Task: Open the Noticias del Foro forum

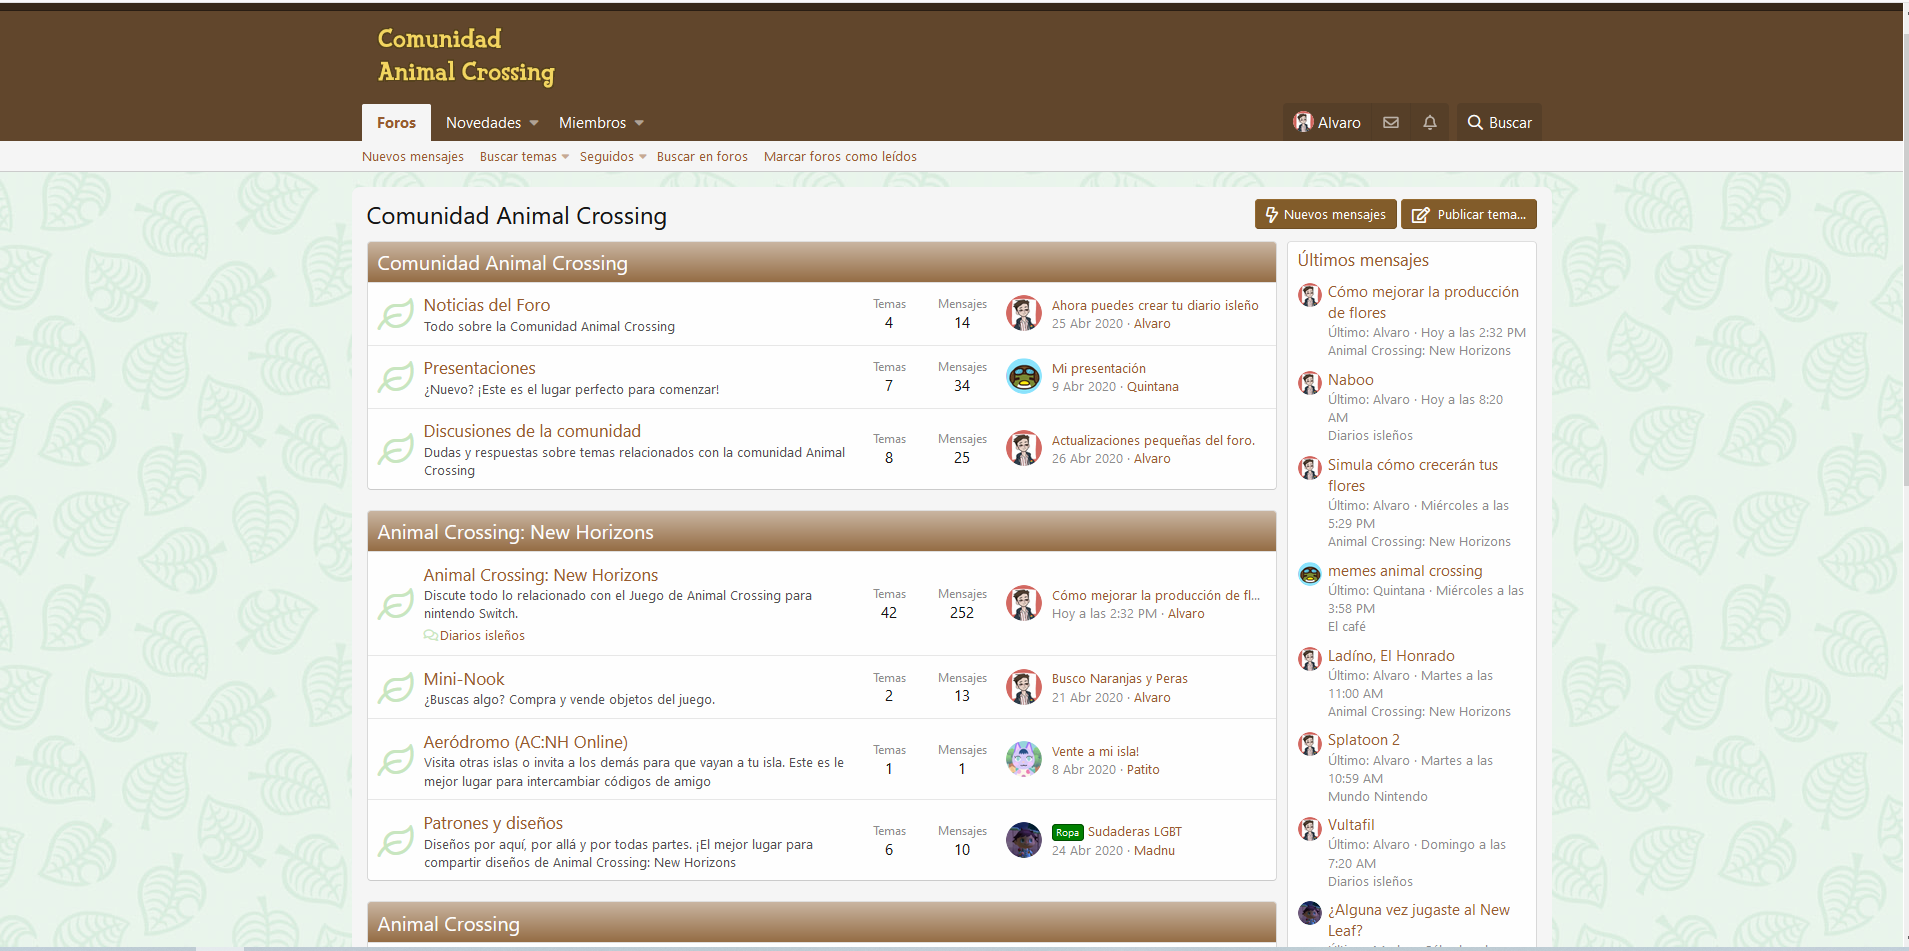Action: click(x=487, y=305)
